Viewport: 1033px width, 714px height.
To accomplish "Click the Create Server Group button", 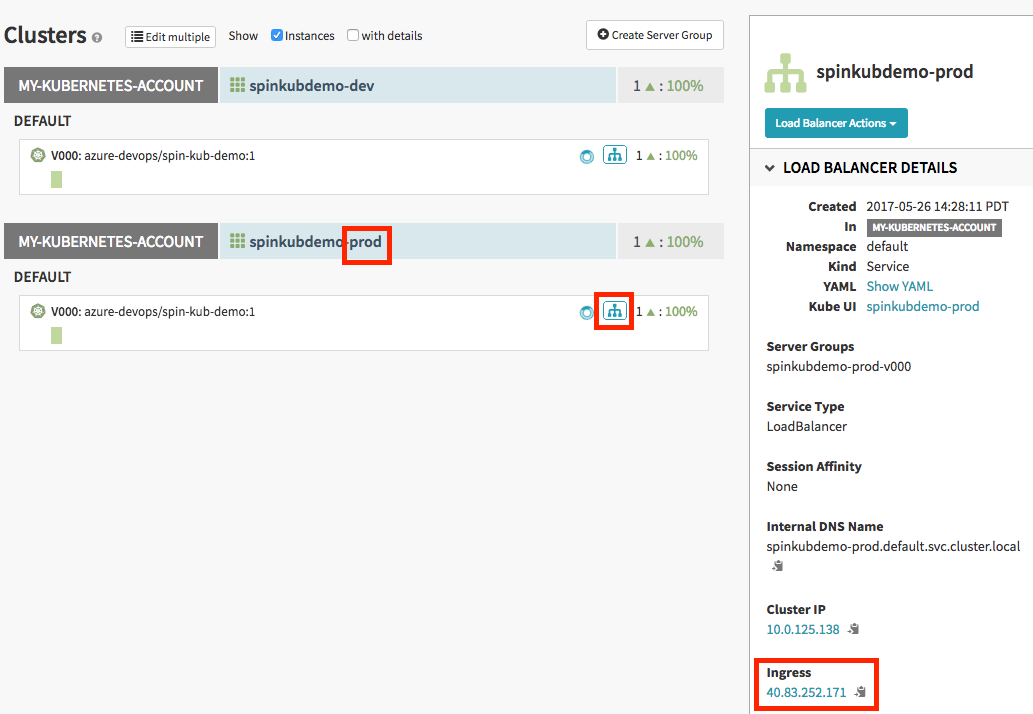I will 654,35.
